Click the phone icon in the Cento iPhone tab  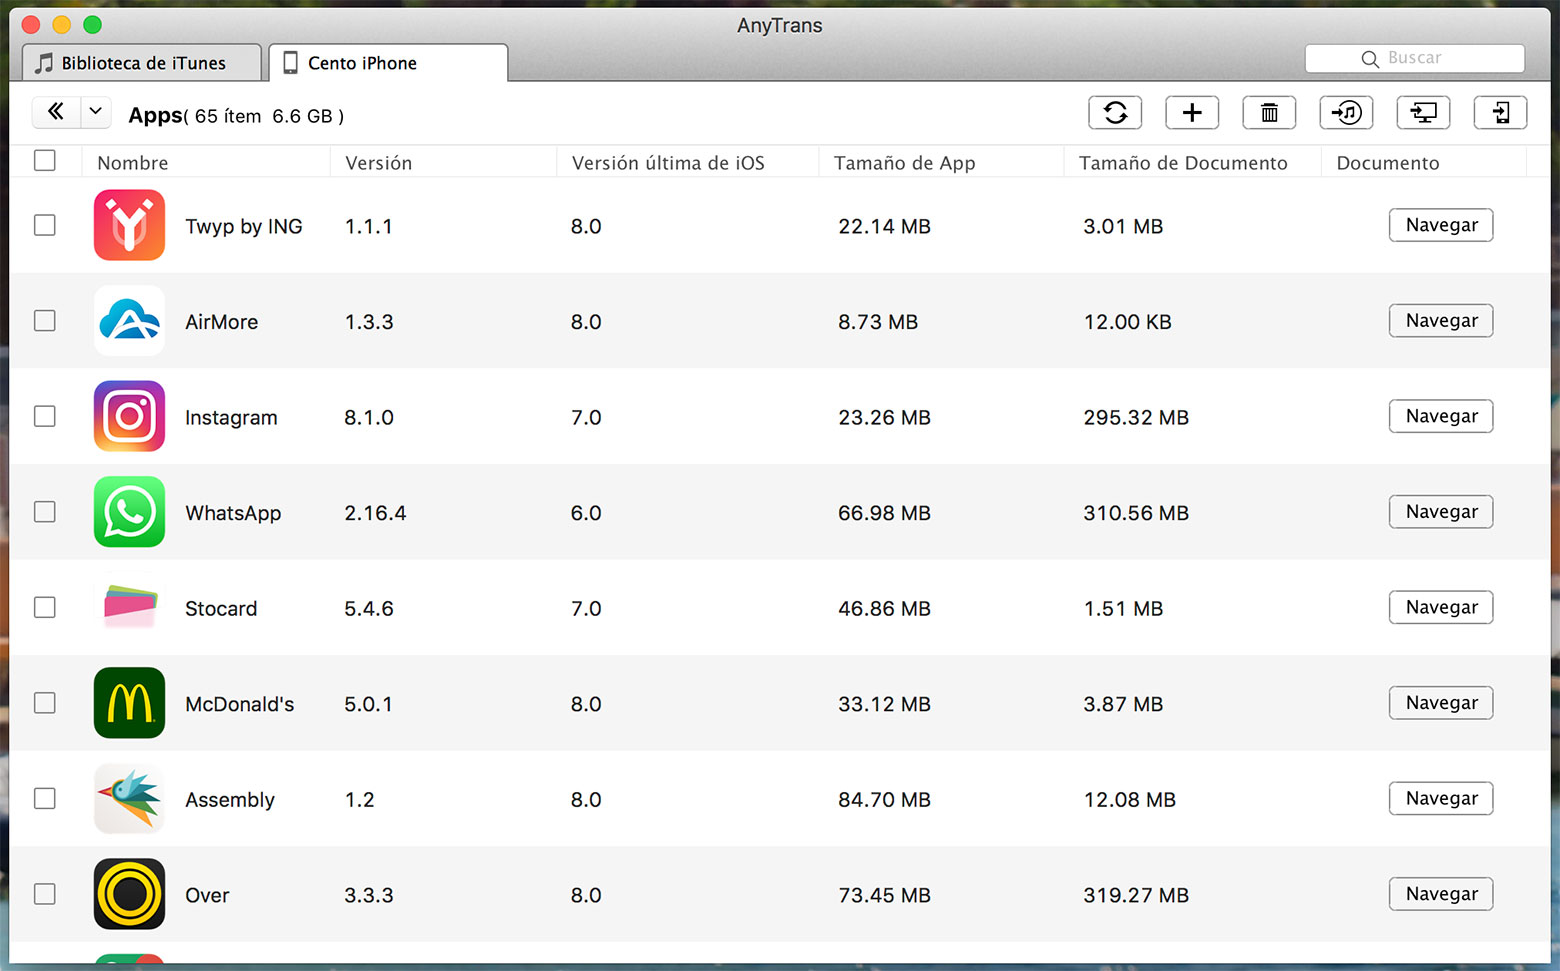tap(290, 63)
